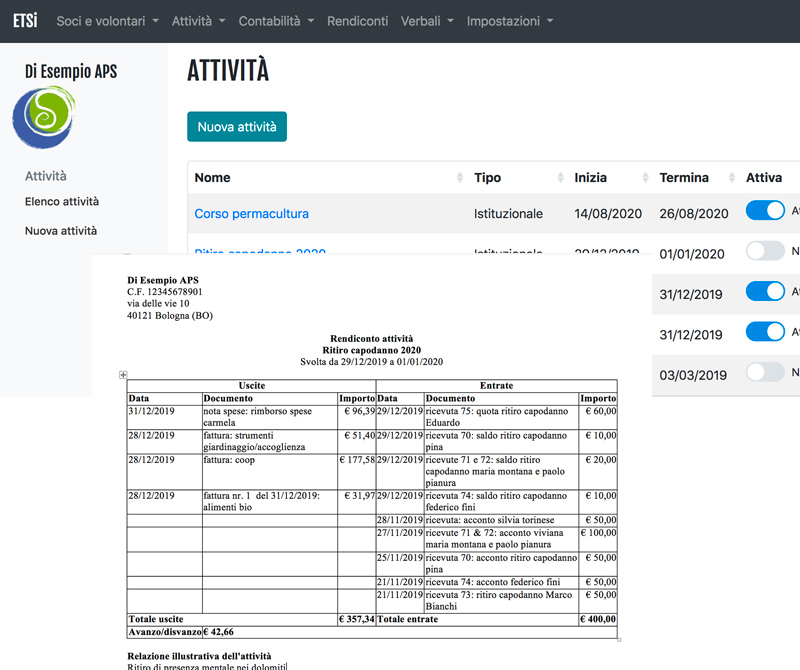The height and width of the screenshot is (670, 800).
Task: Select the 'ricevuta 73: ritiro capodanno Marco Bianchi' cell
Action: coord(502,601)
